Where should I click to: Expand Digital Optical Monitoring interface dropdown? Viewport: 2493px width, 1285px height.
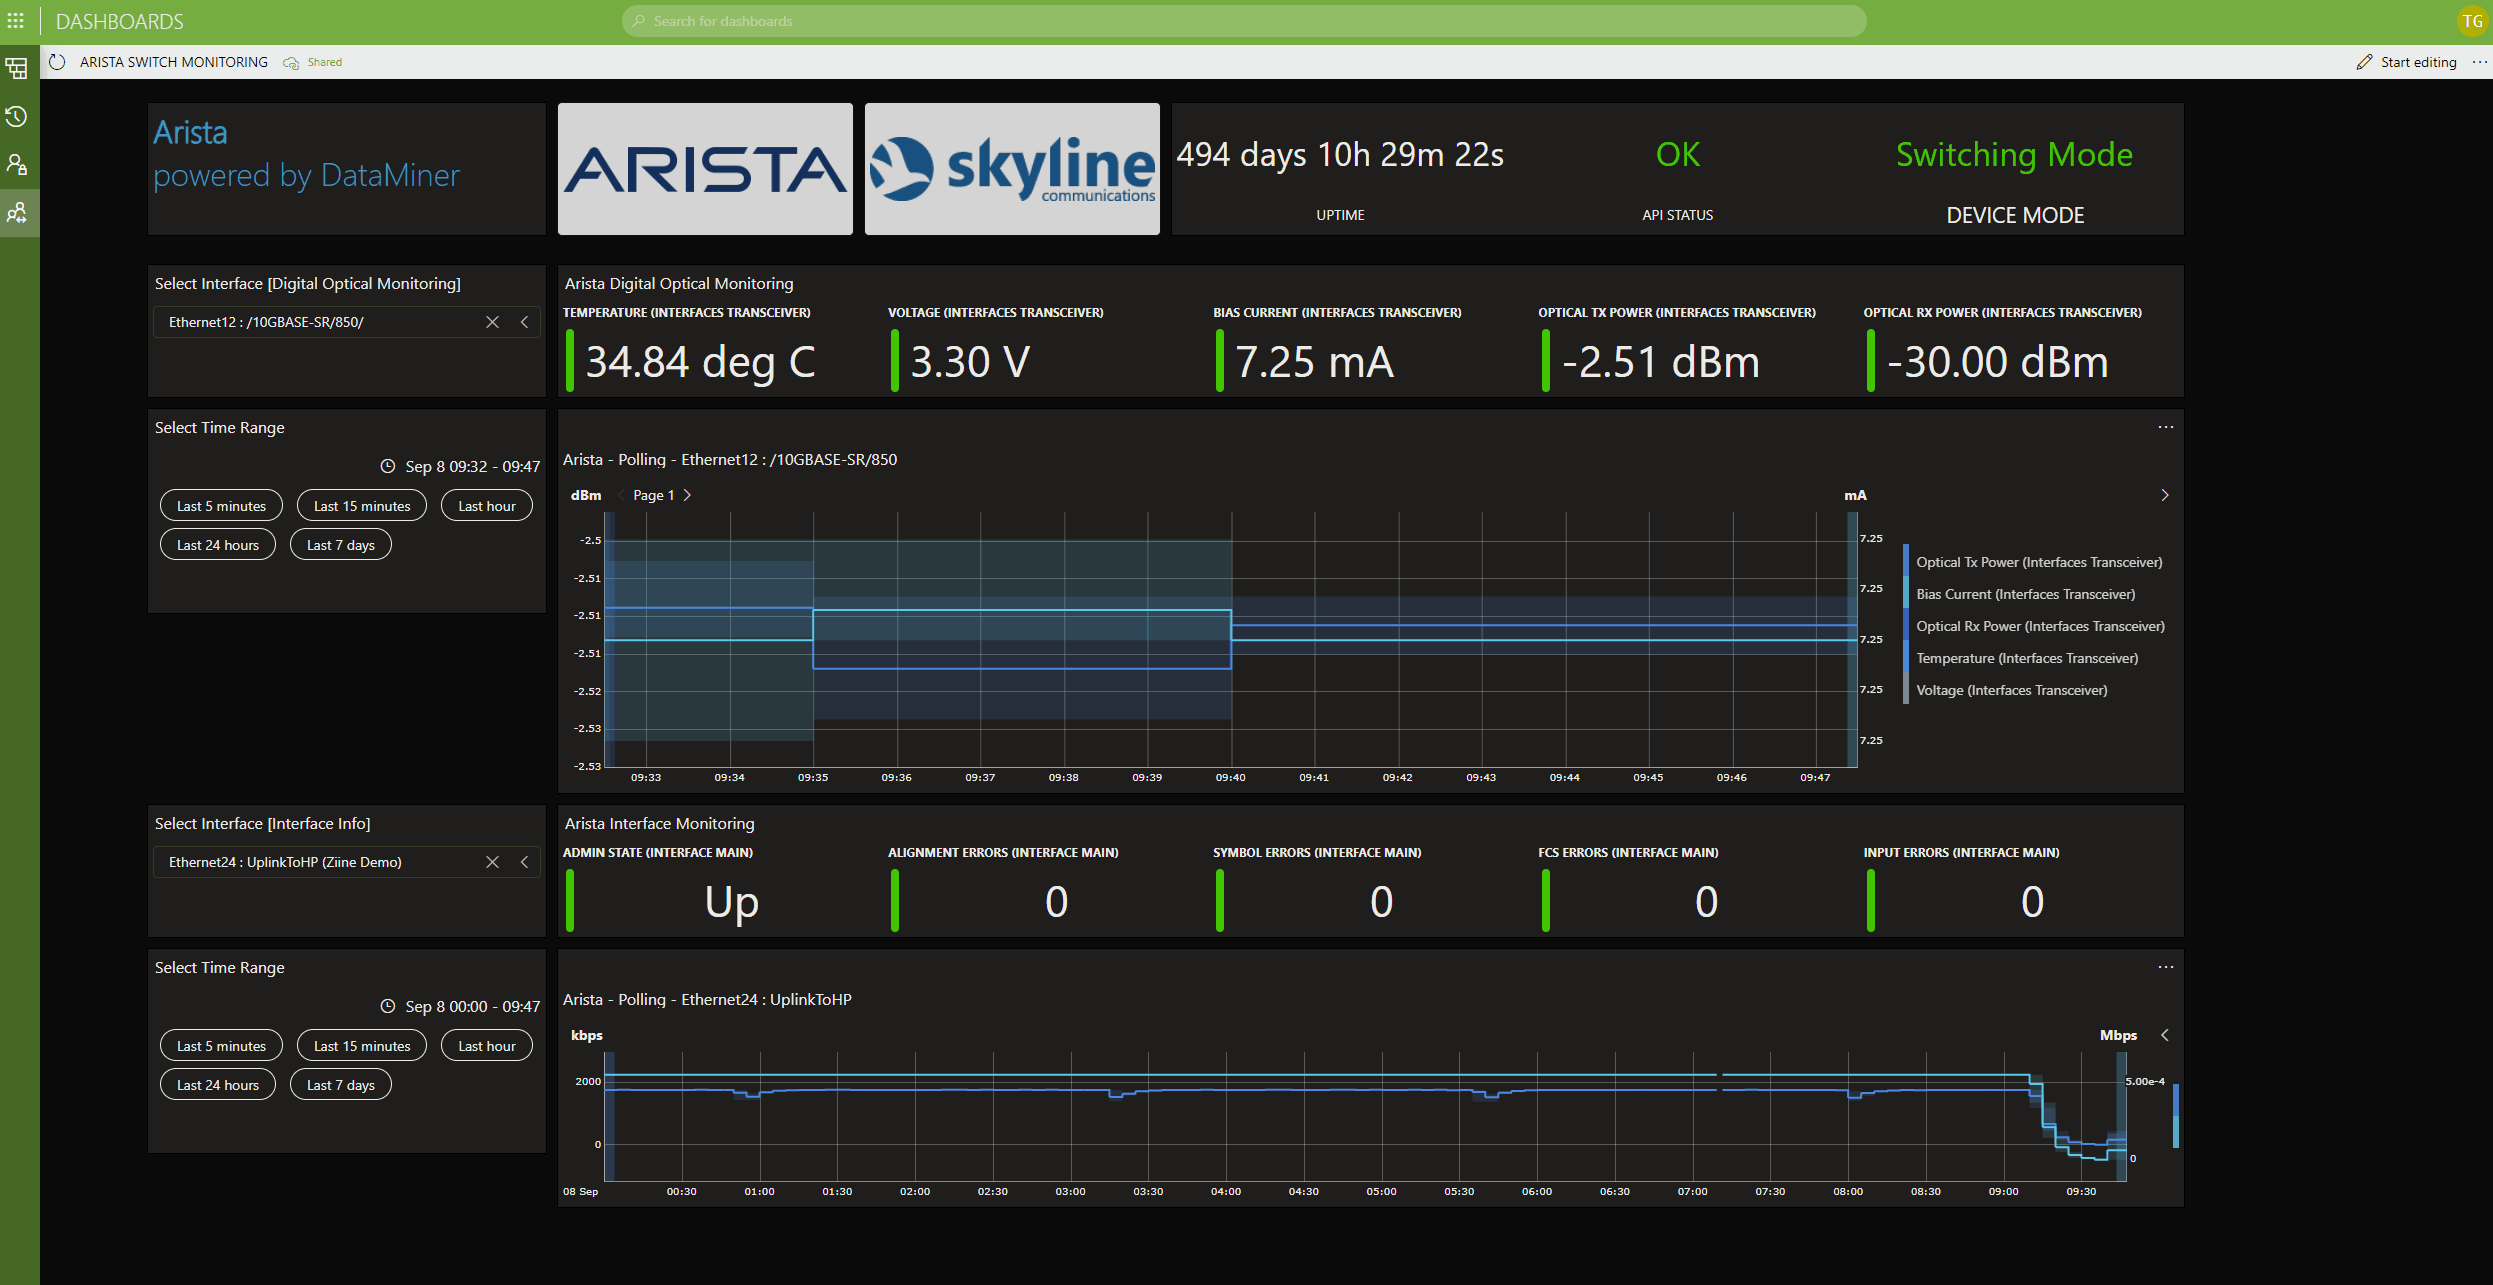point(524,322)
